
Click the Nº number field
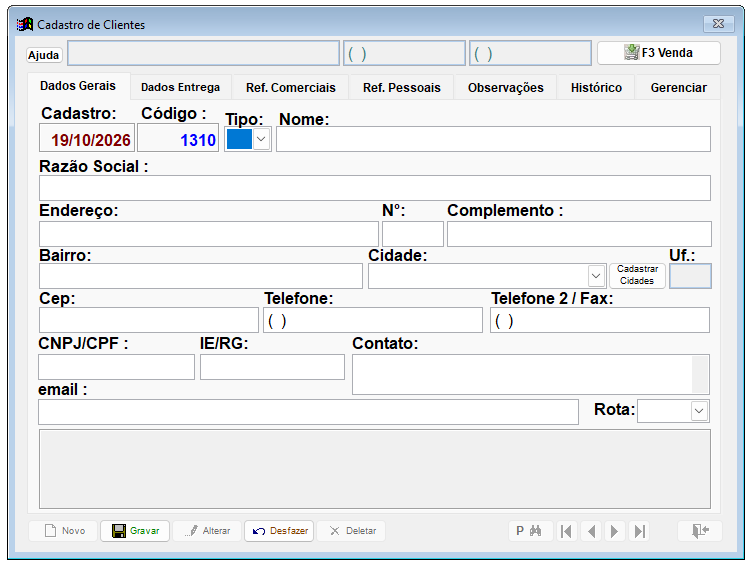(x=413, y=234)
